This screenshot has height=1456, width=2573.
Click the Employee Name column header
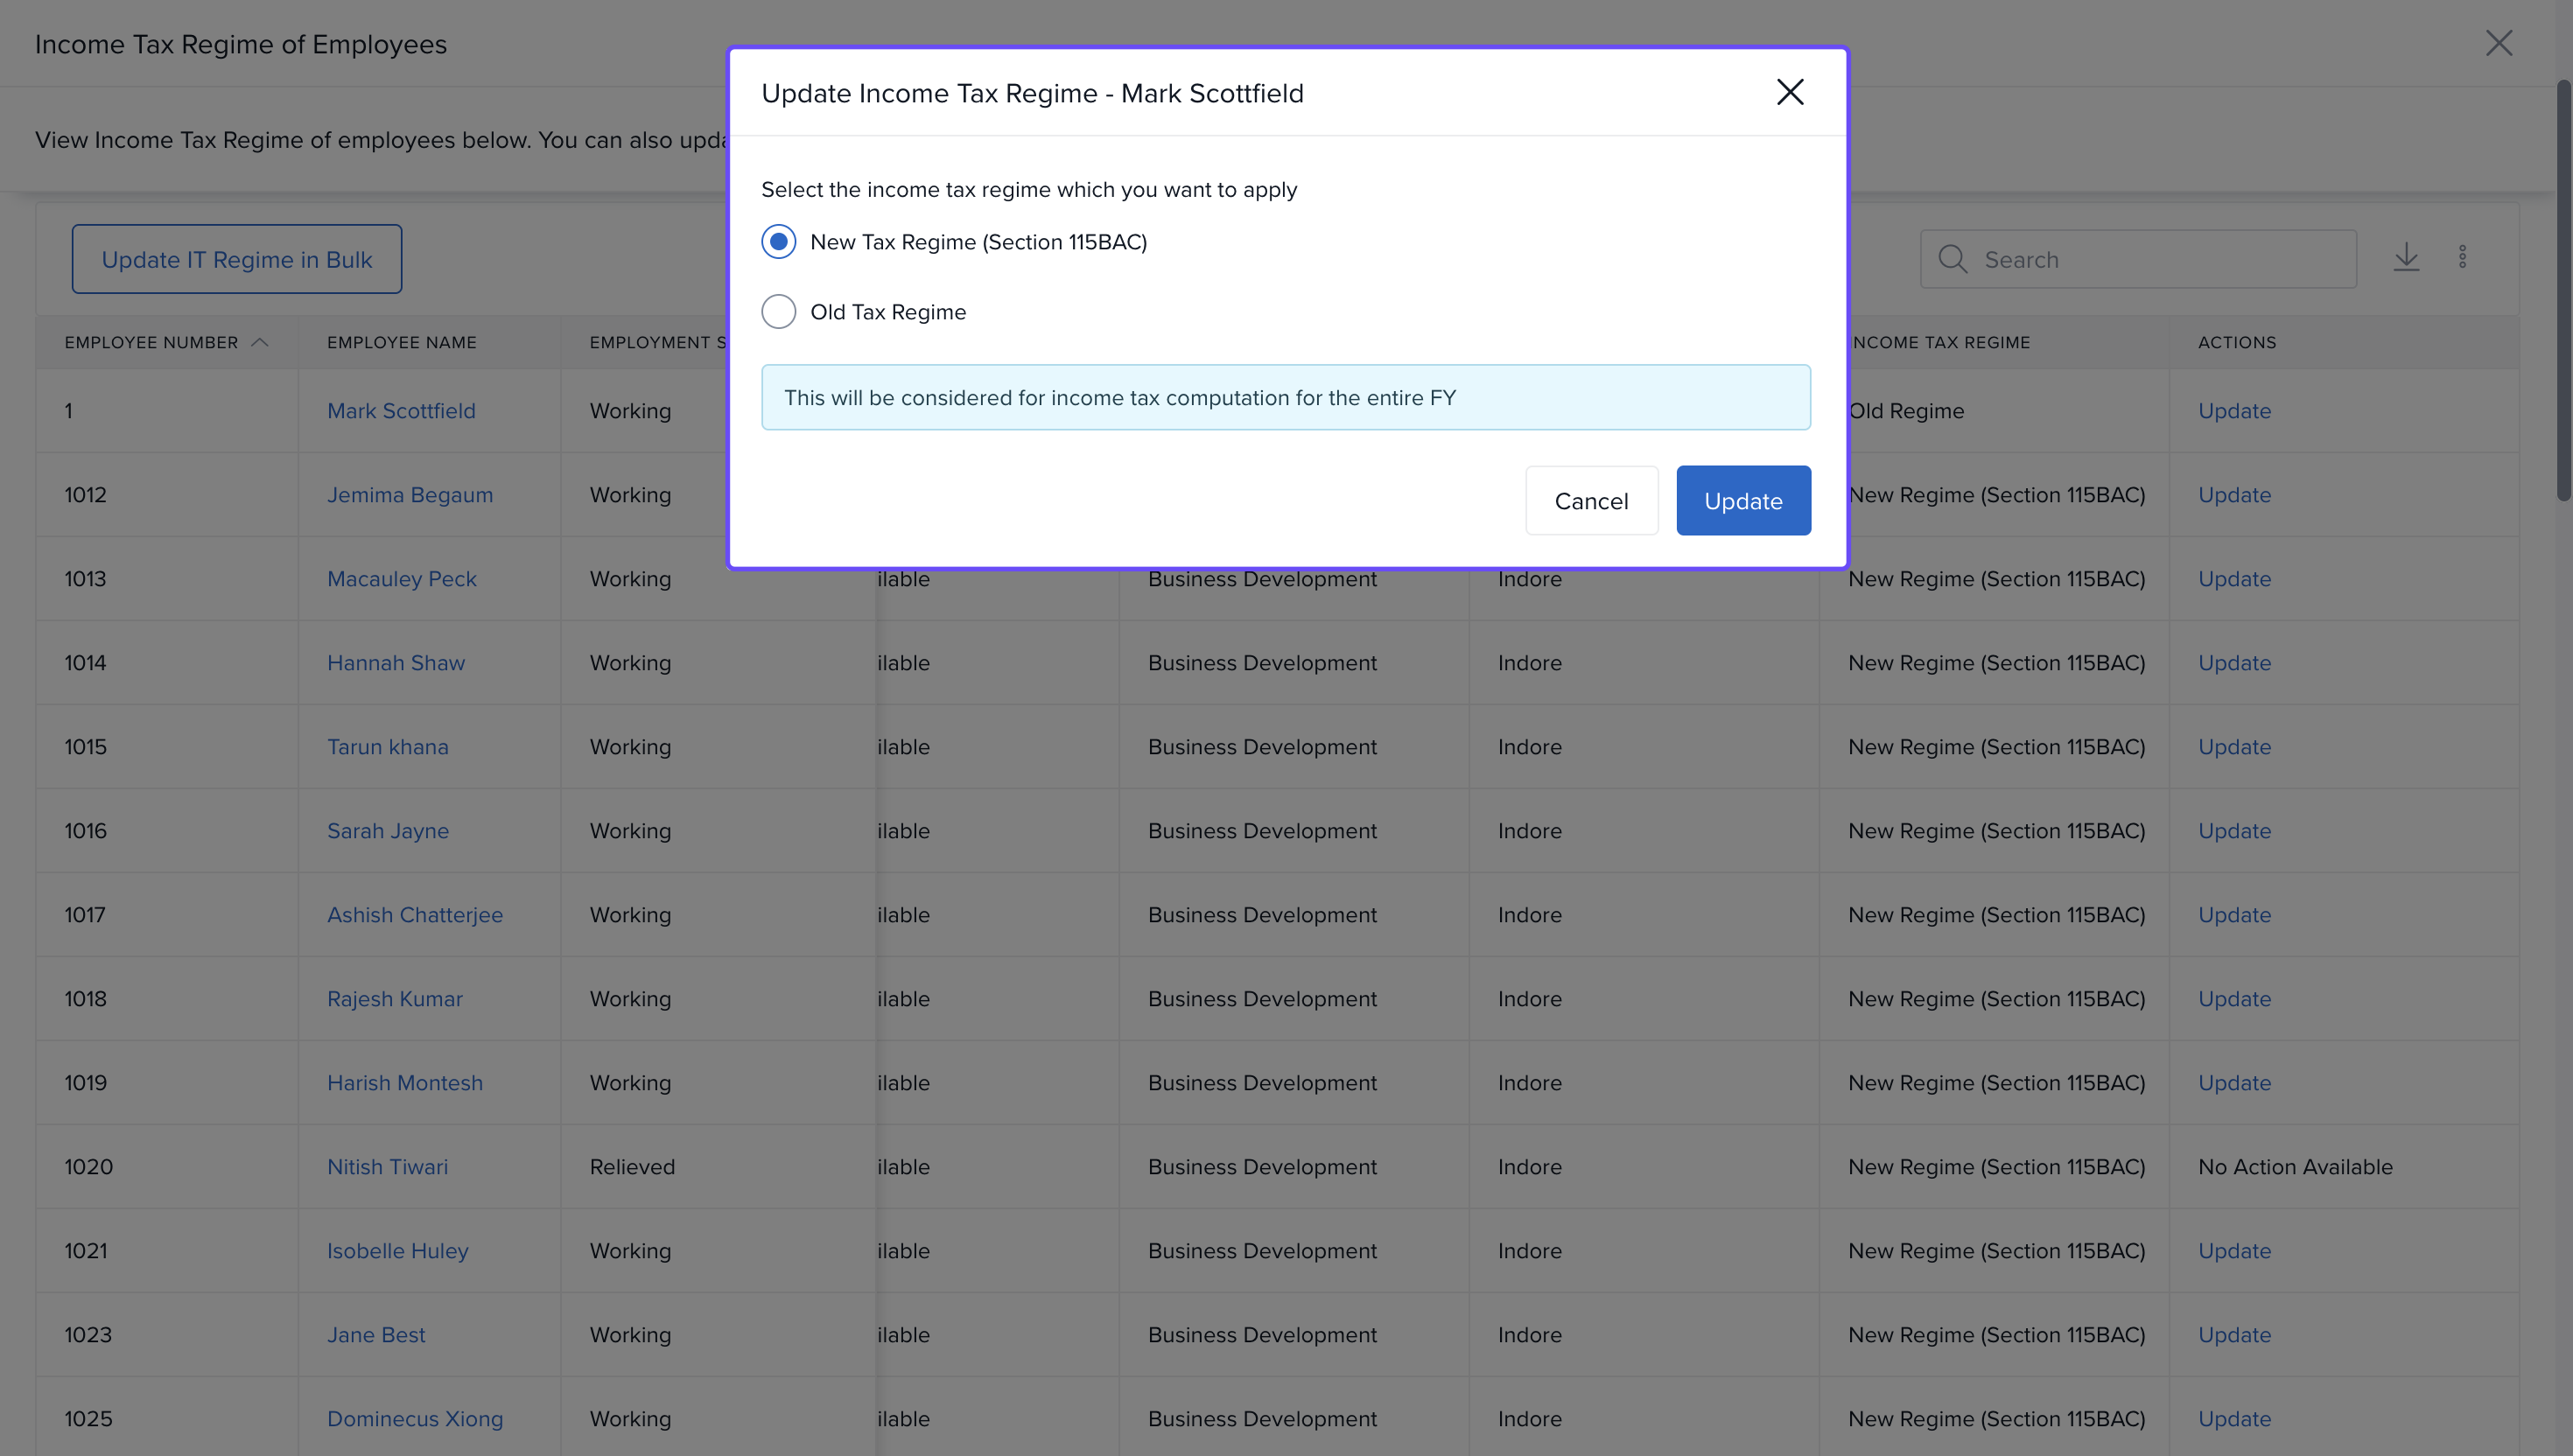(x=401, y=342)
